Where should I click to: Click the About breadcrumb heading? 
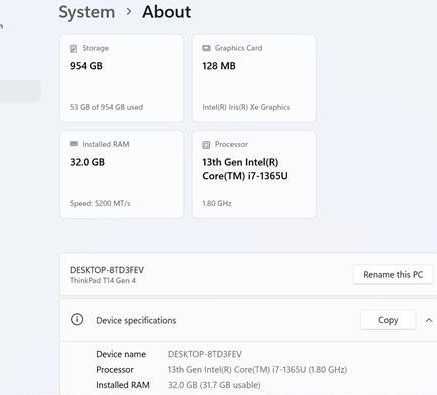(166, 12)
